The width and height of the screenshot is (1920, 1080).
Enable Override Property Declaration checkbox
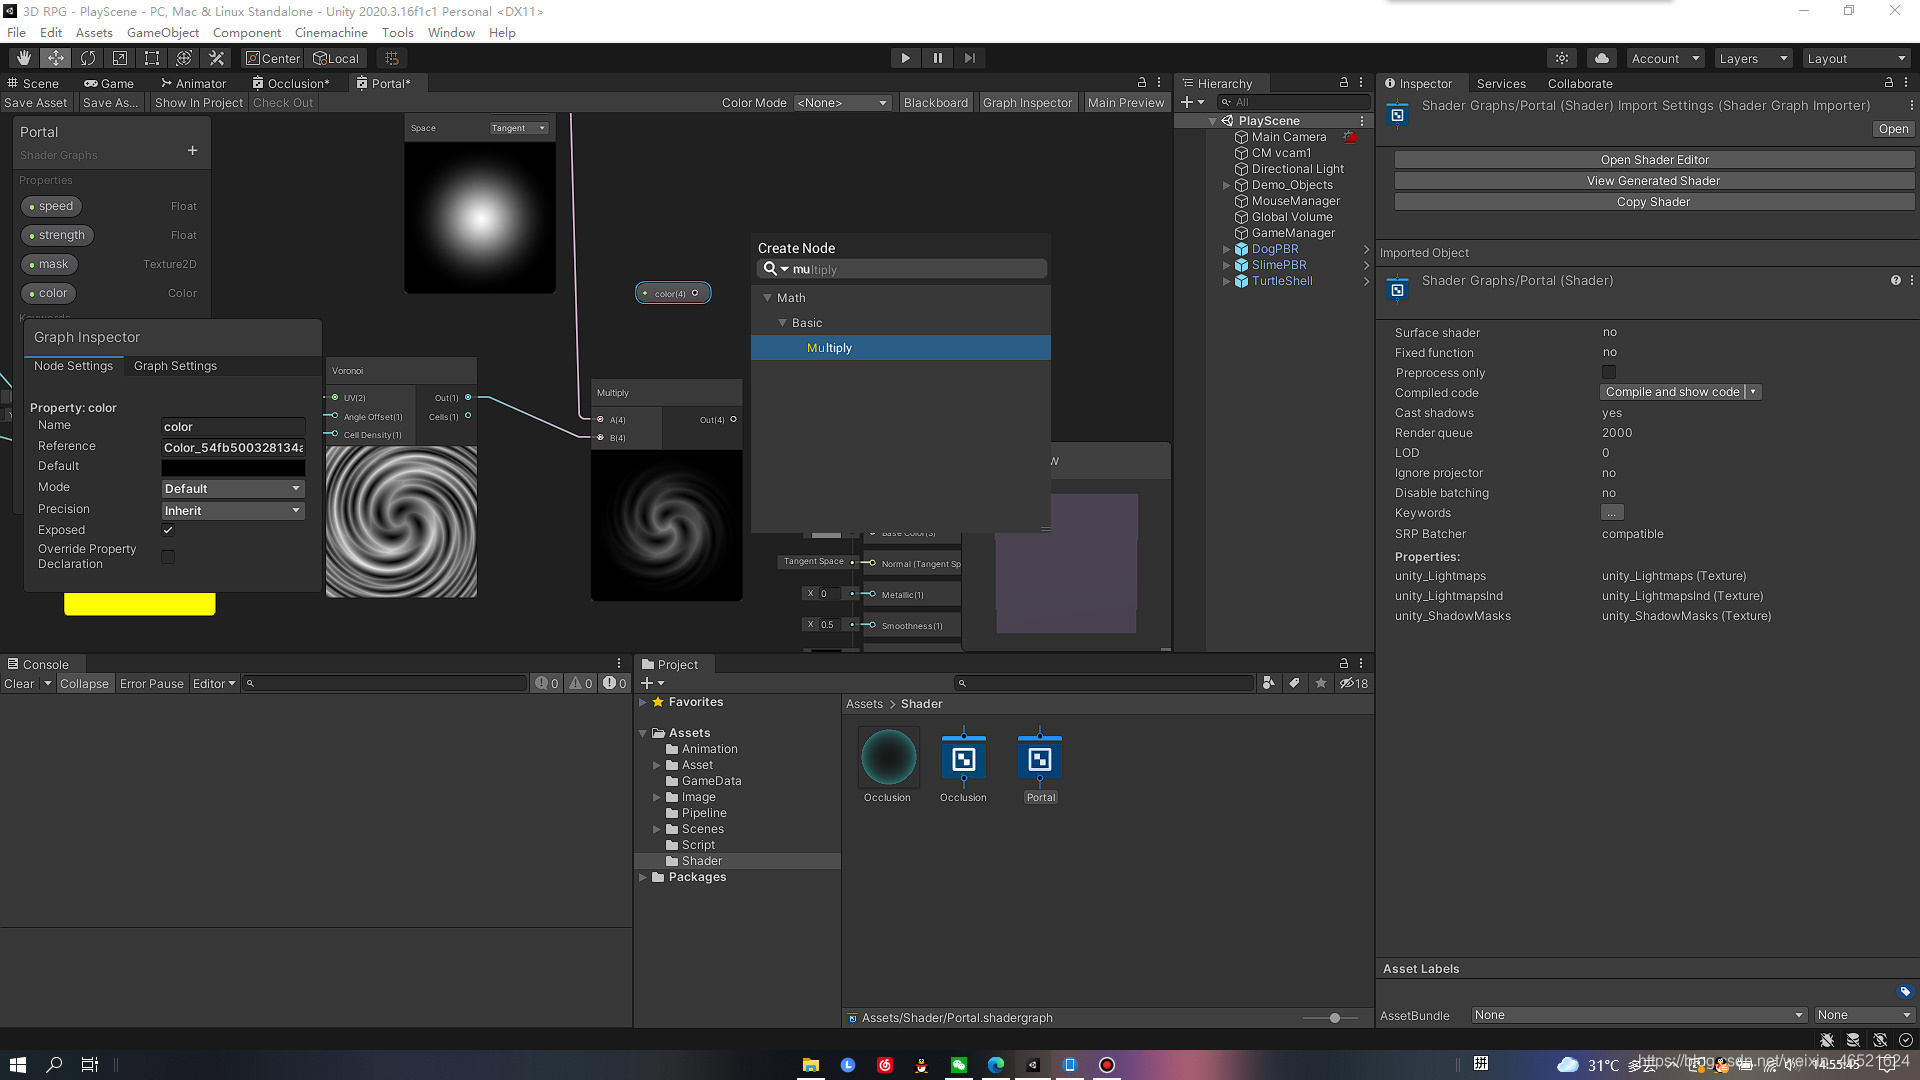pos(168,556)
